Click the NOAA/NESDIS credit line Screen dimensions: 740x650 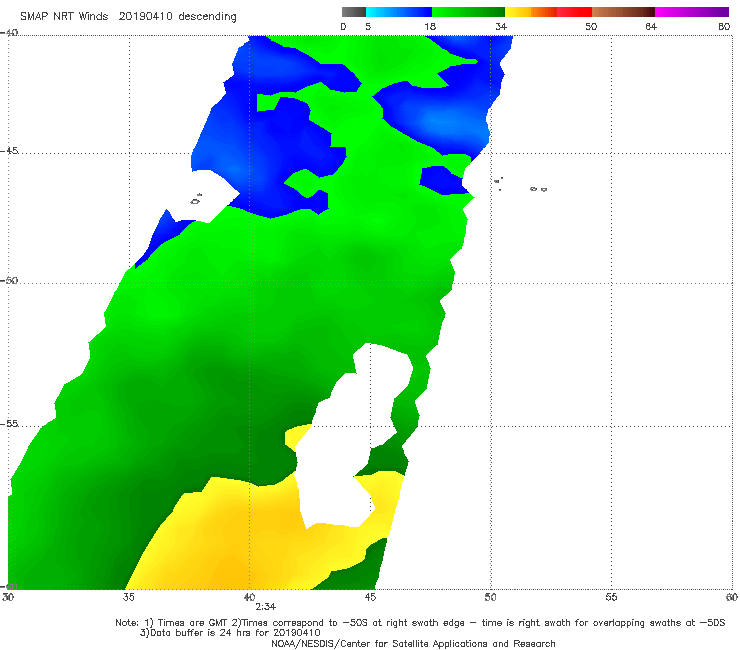413,643
